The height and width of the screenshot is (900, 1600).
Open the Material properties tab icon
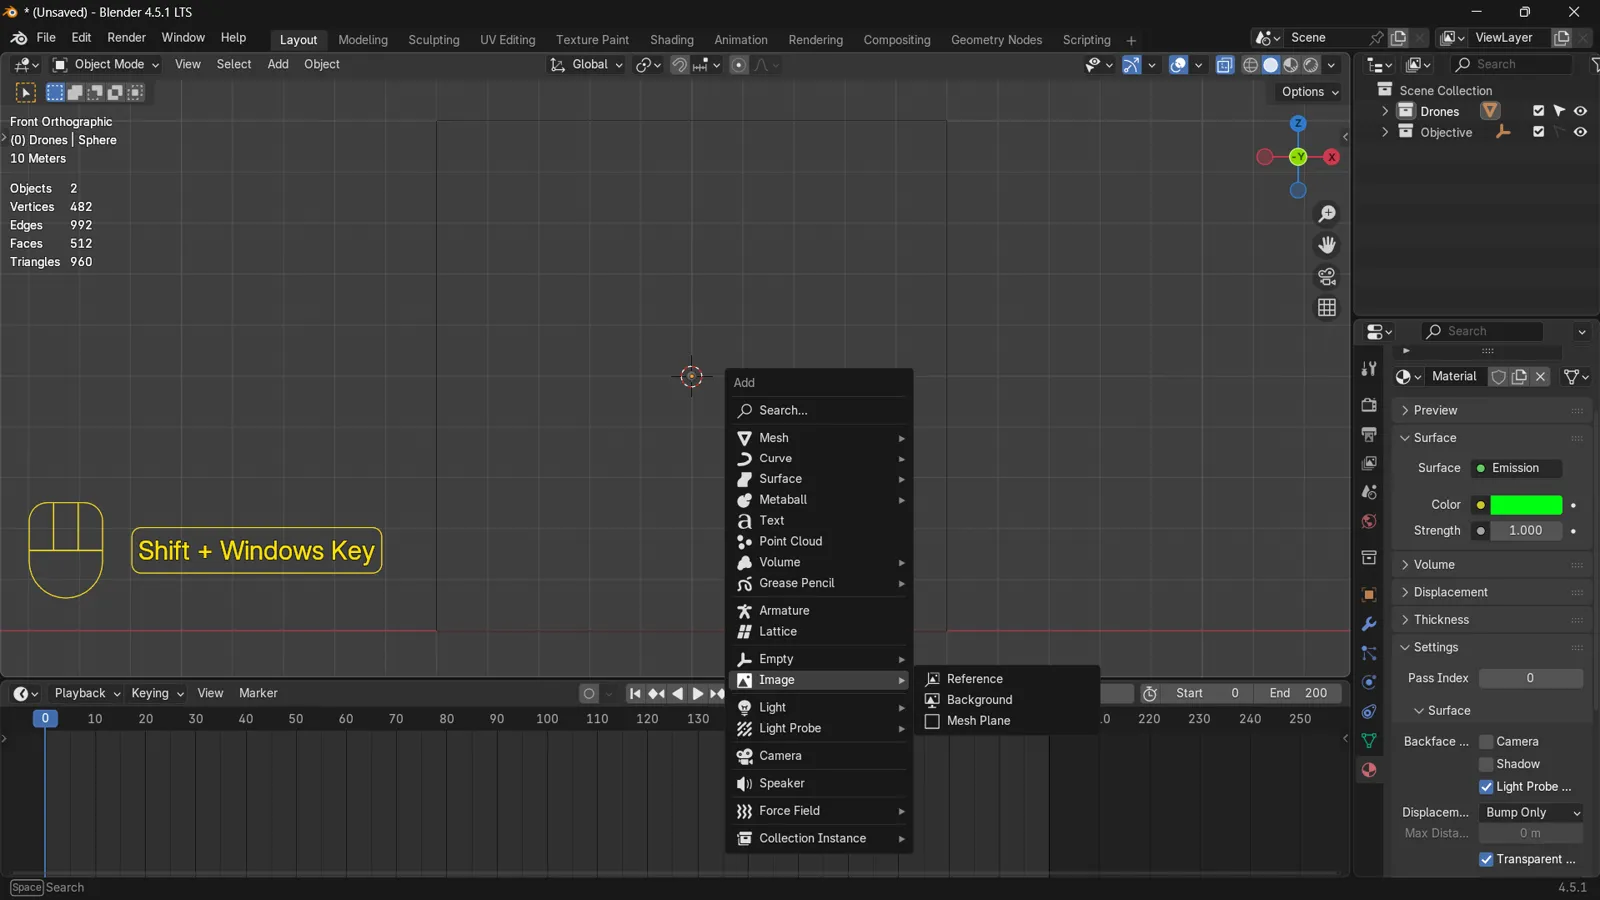tap(1369, 770)
